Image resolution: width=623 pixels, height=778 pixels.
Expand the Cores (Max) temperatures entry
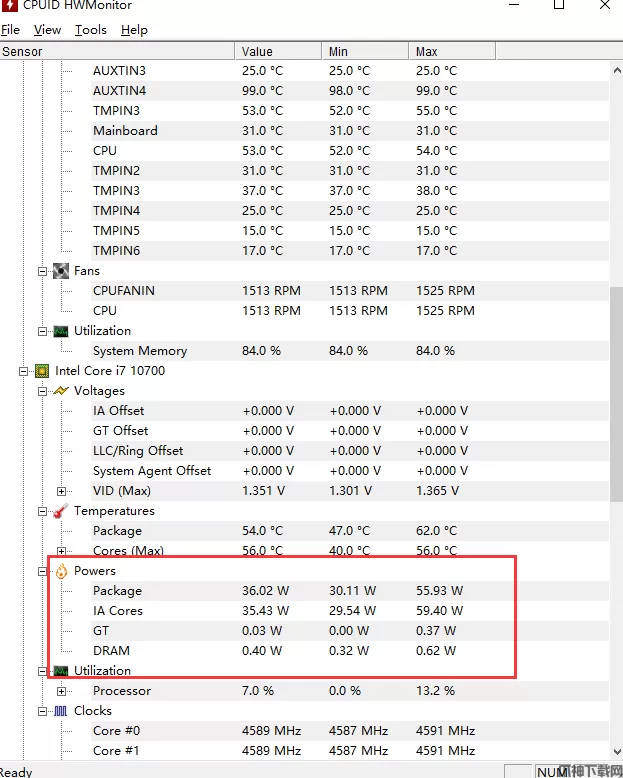(61, 551)
